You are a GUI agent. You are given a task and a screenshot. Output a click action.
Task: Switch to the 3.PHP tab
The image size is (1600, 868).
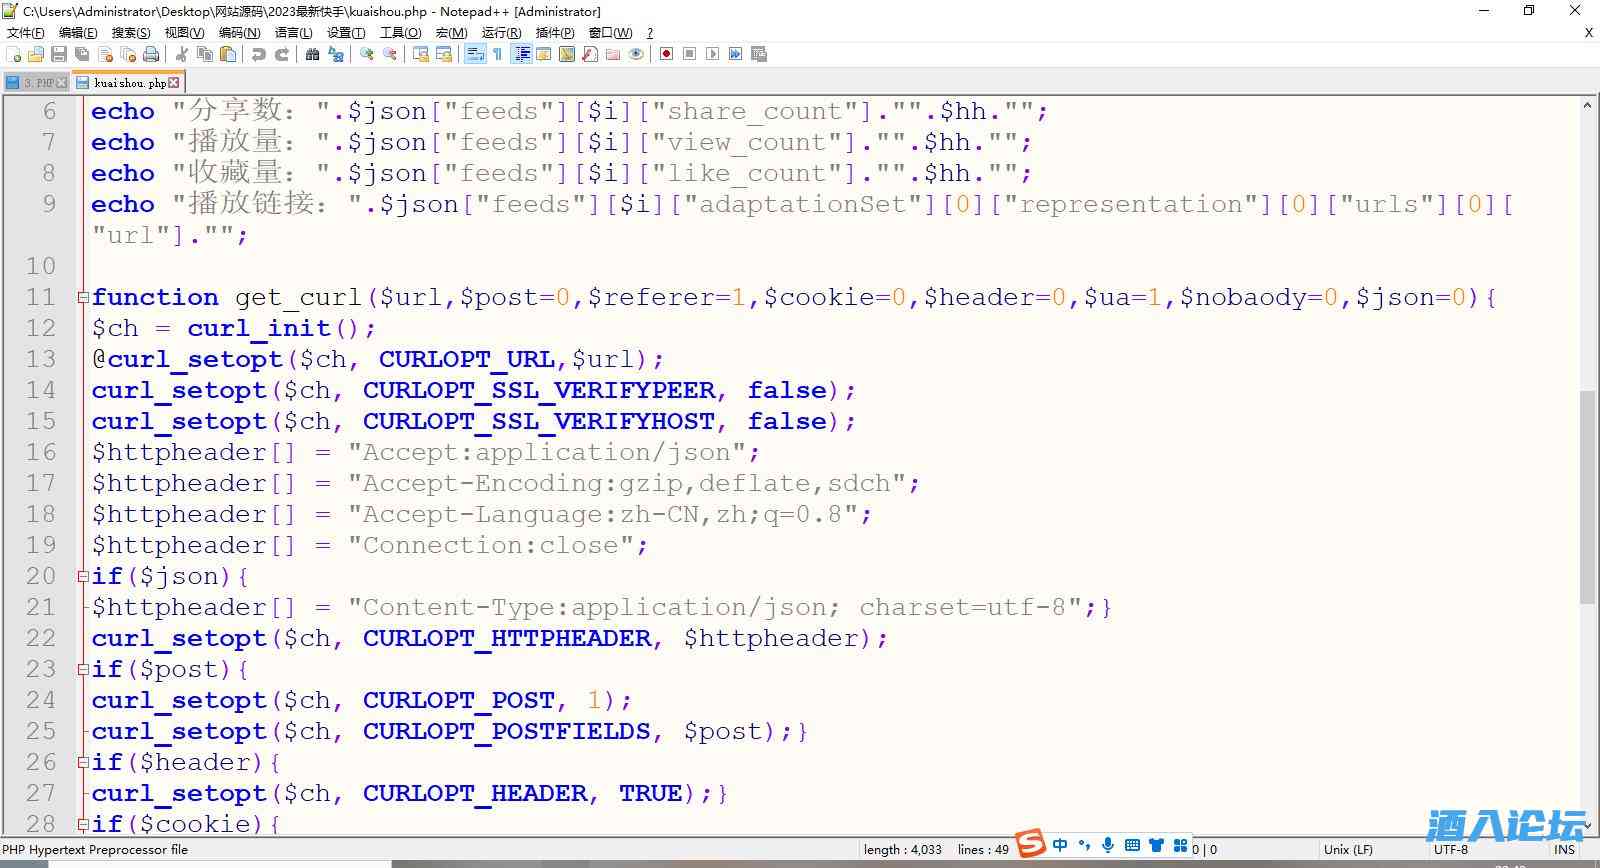pyautogui.click(x=38, y=83)
